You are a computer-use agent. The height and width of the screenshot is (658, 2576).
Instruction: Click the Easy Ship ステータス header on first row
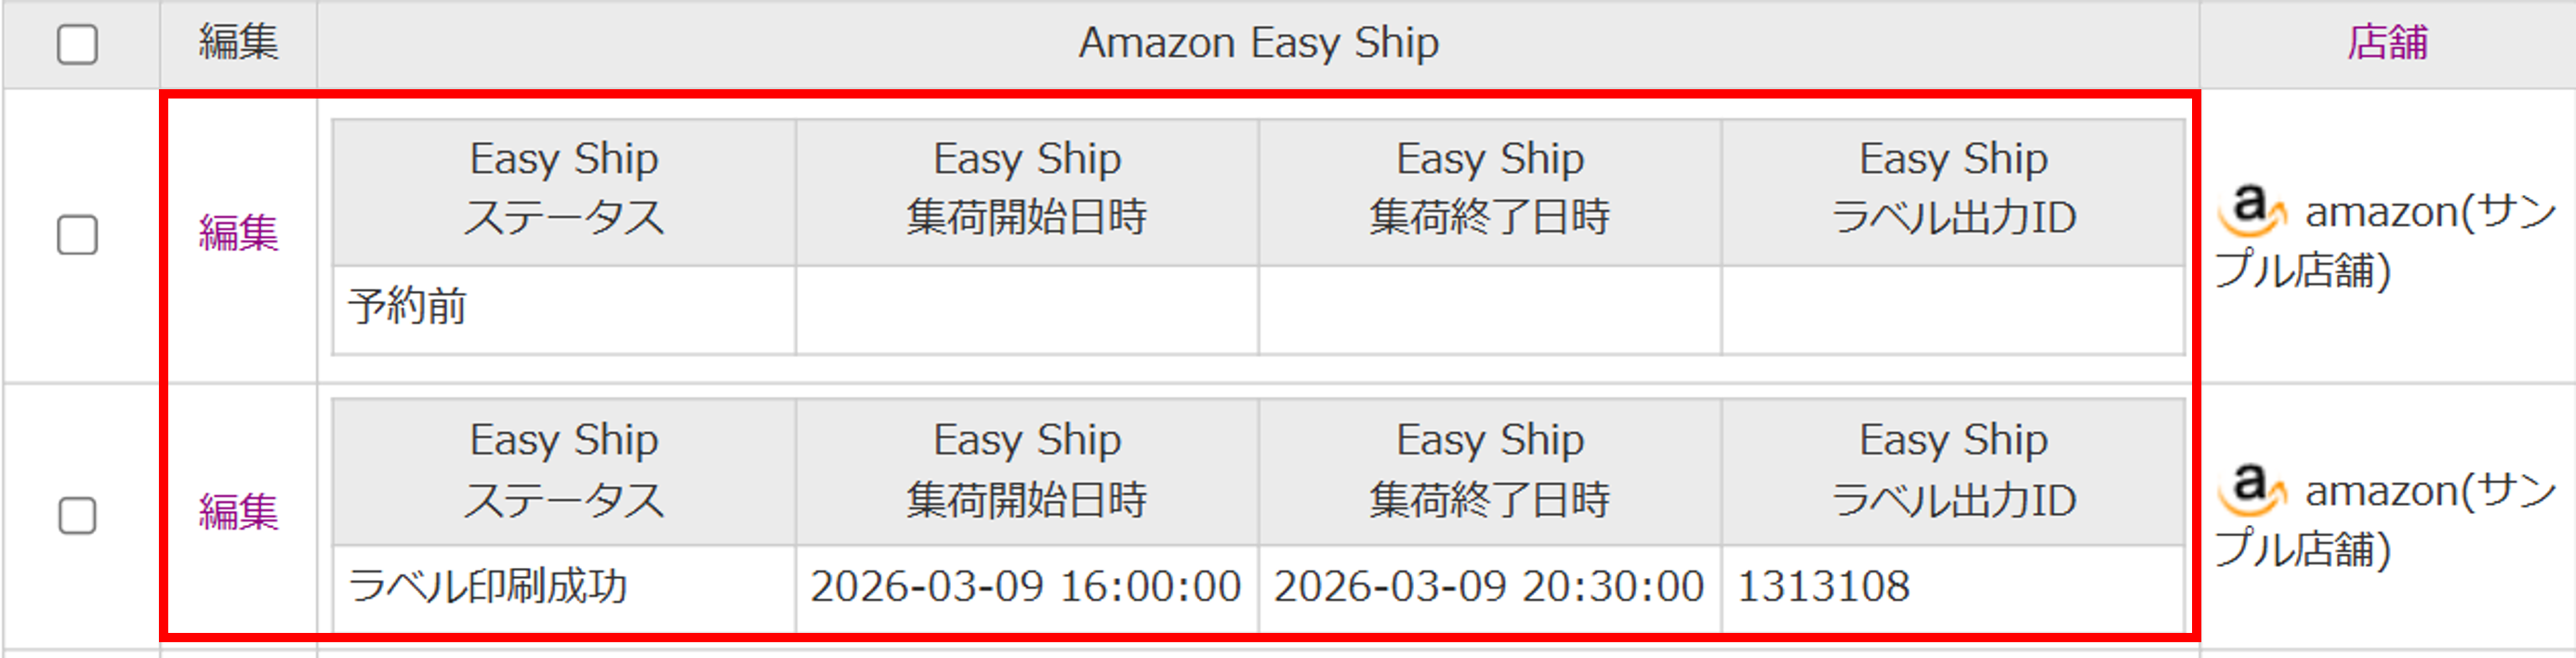point(563,190)
